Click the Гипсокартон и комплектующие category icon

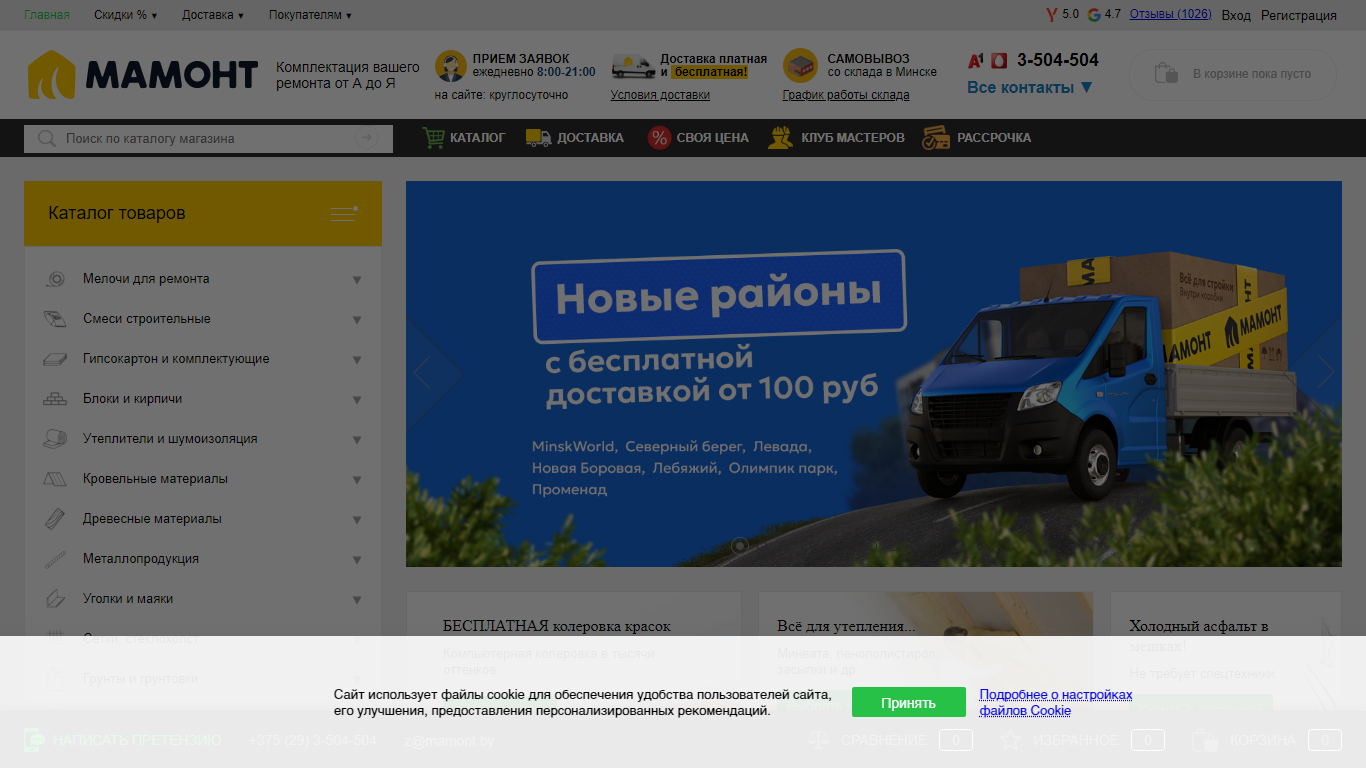[55, 359]
